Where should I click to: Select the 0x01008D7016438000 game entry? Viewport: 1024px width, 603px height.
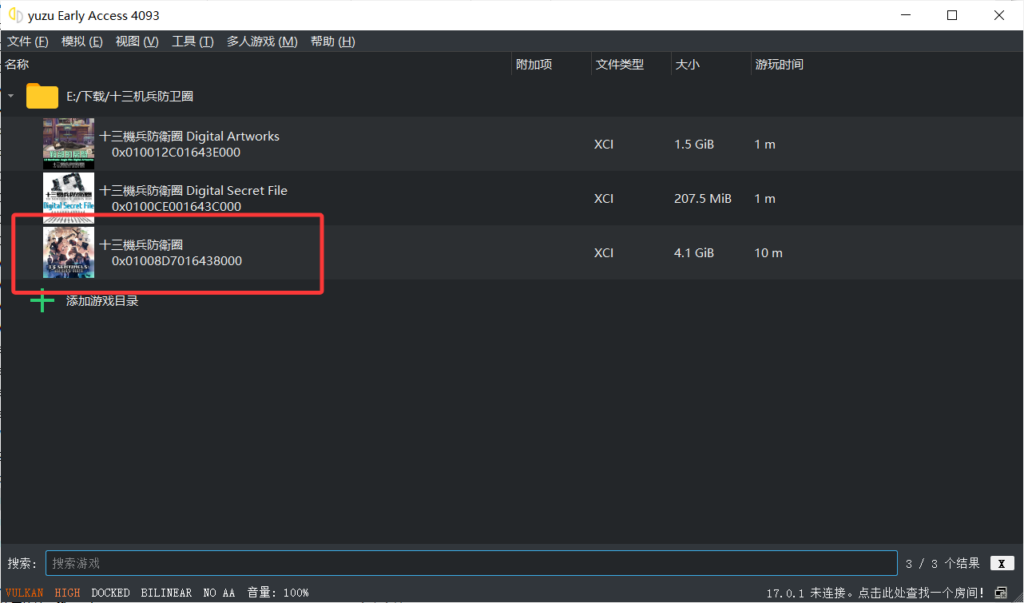[x=512, y=252]
